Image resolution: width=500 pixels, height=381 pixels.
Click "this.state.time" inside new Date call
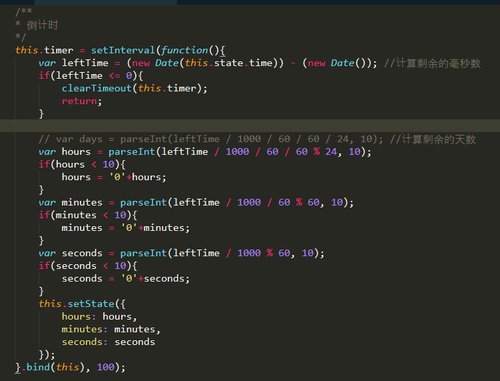(229, 63)
